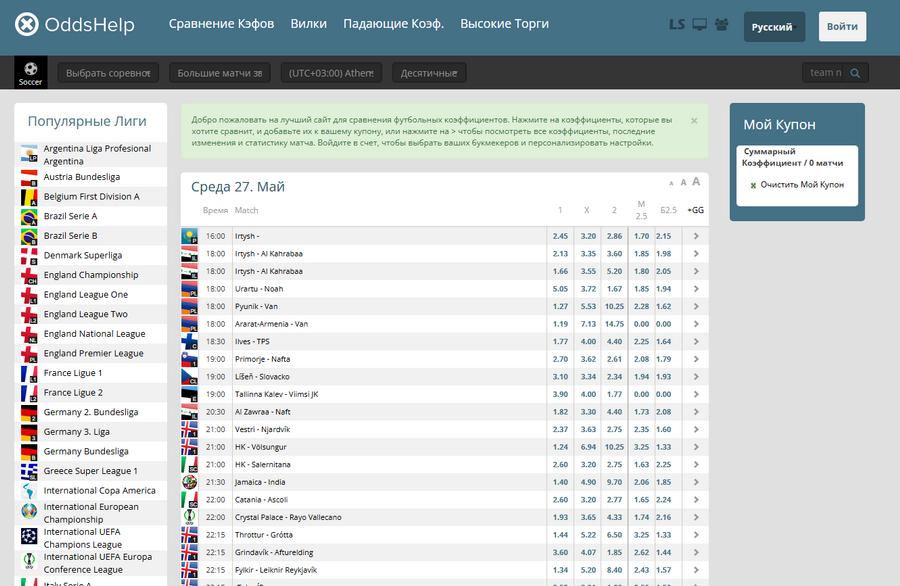This screenshot has width=900, height=586.
Task: Select under 2.5 odds 2.35 for Vestri - Njardvík
Action: coord(642,429)
